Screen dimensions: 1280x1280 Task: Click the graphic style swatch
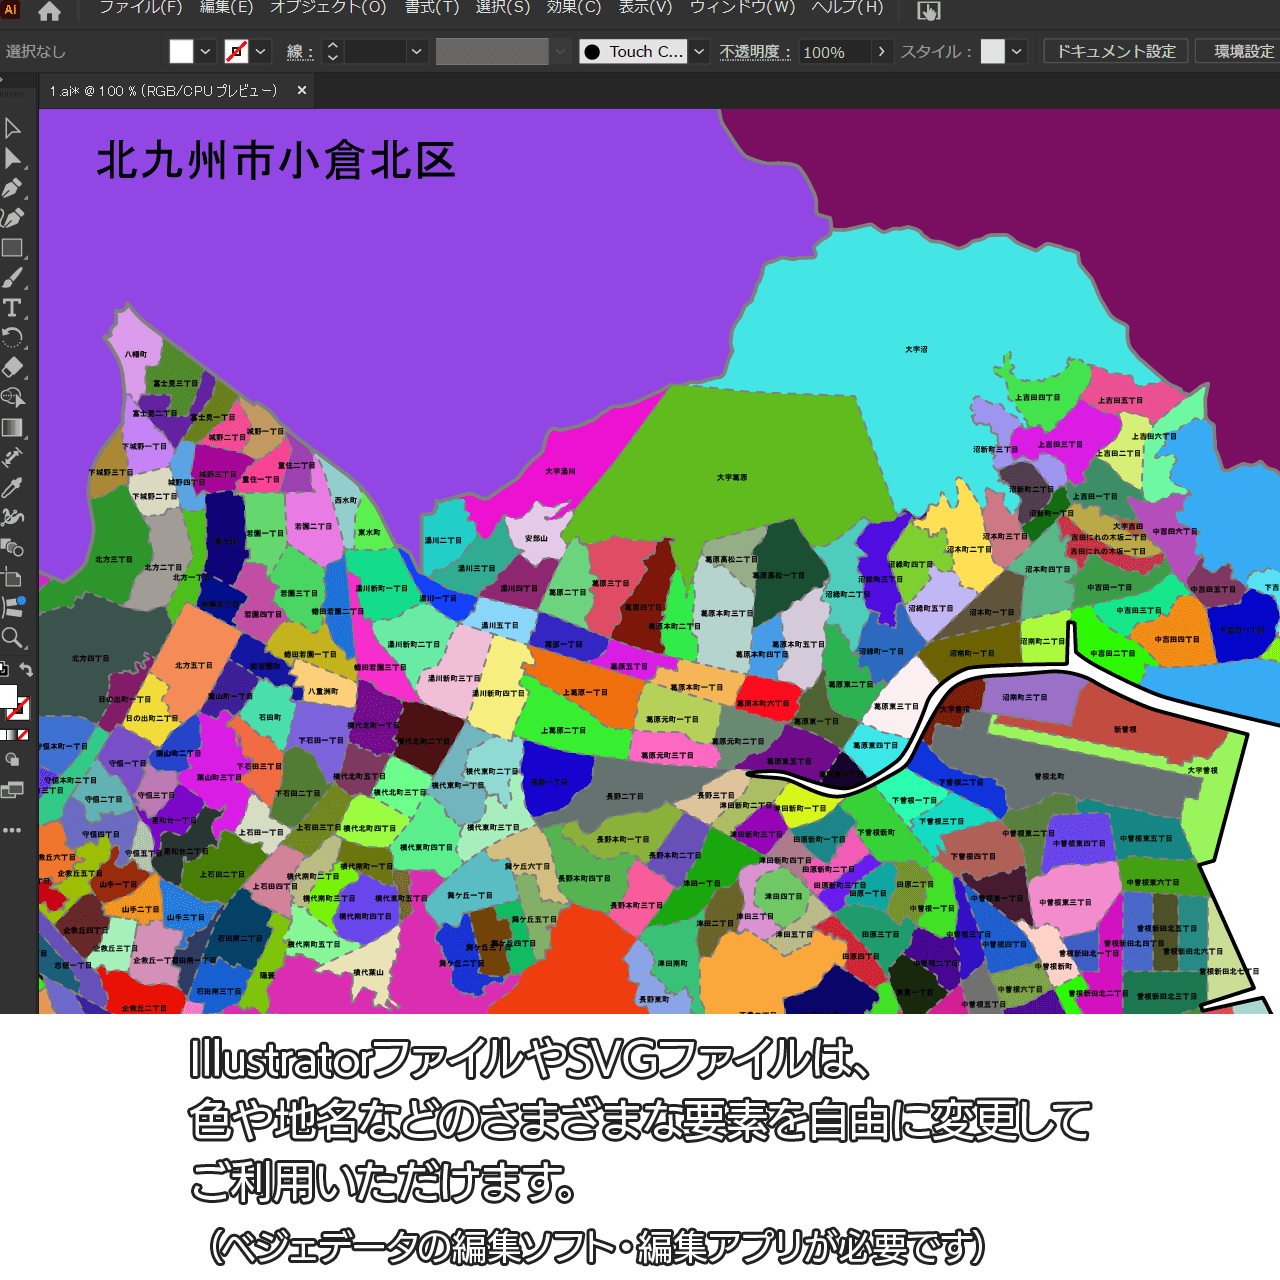992,51
